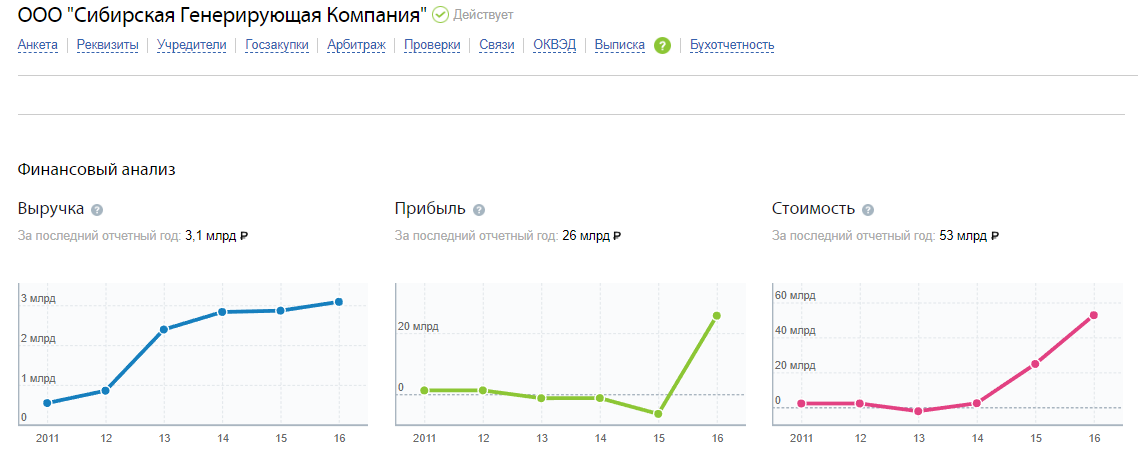Click the 60 млрд axis label
The height and width of the screenshot is (468, 1138).
tap(795, 295)
